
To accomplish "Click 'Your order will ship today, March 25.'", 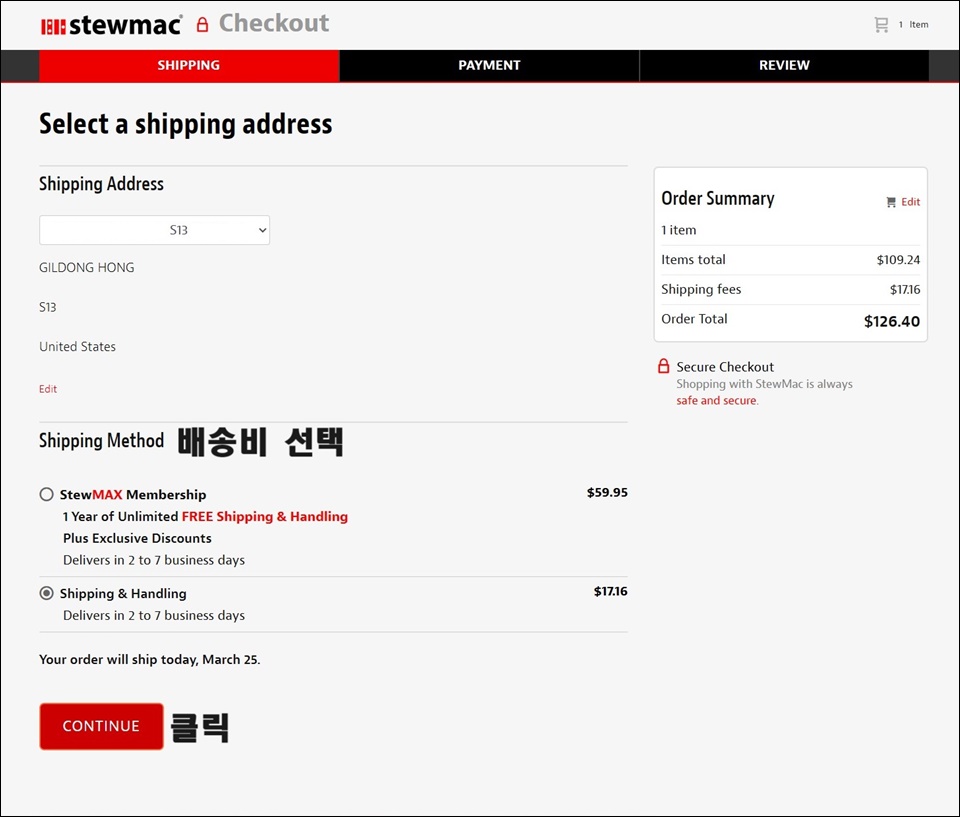I will 150,660.
